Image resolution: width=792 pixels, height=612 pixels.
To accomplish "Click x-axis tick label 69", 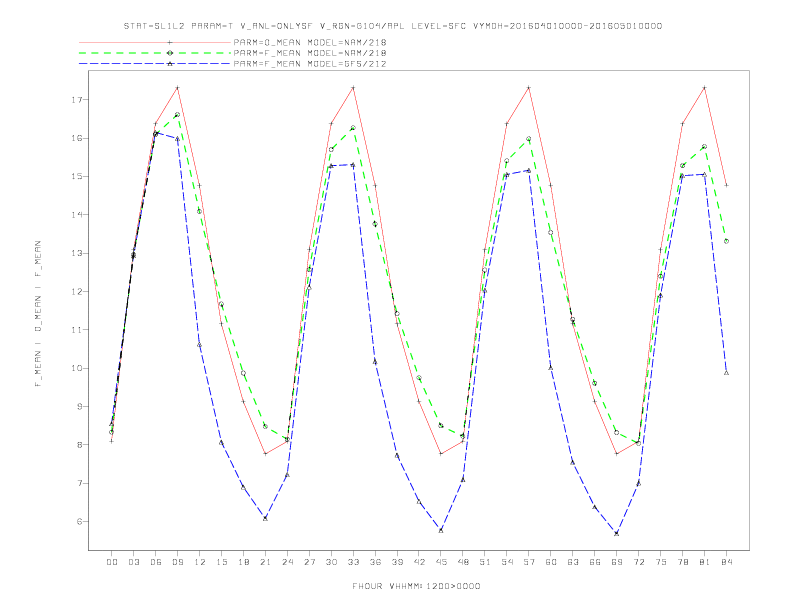I will 617,562.
